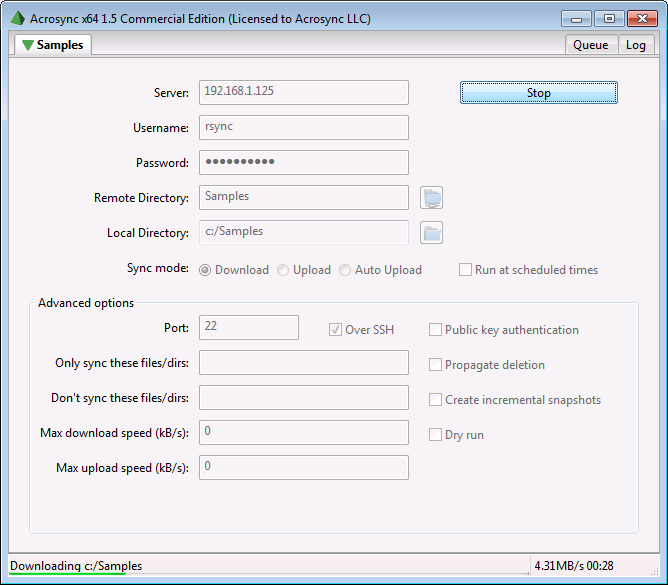668x585 pixels.
Task: Click the green triangle on Samples tab
Action: 28,45
